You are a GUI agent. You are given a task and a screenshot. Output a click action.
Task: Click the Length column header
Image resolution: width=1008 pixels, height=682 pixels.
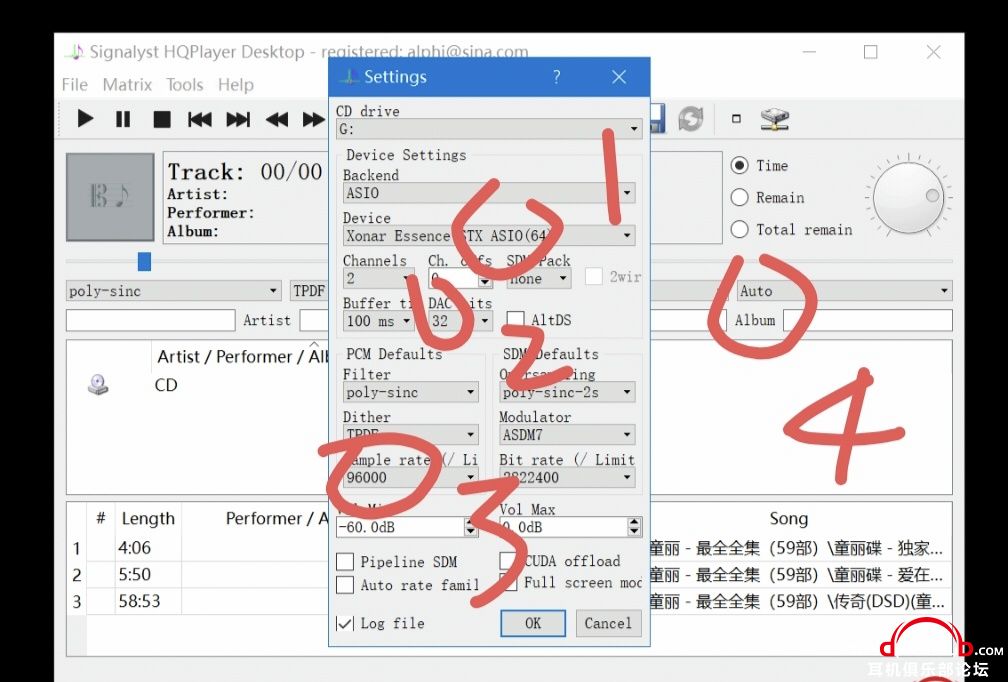click(148, 519)
